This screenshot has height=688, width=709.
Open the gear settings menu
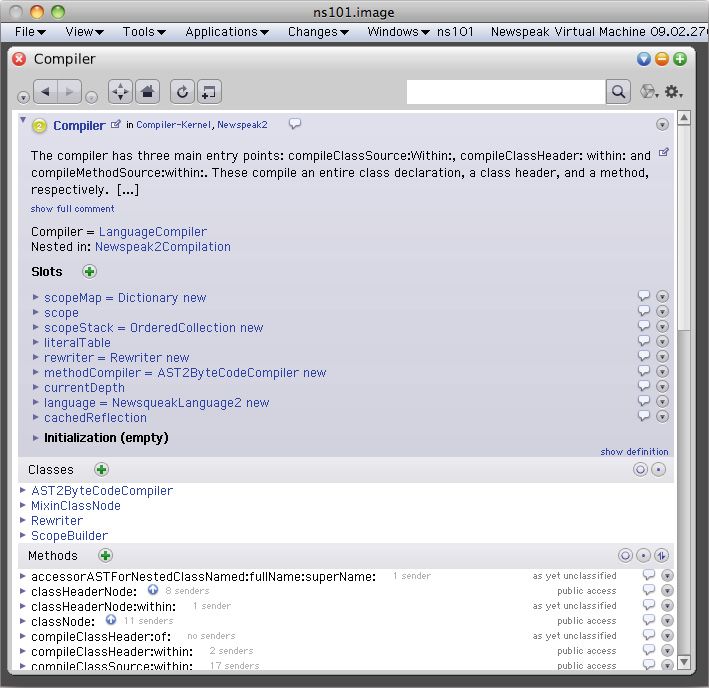(x=673, y=92)
